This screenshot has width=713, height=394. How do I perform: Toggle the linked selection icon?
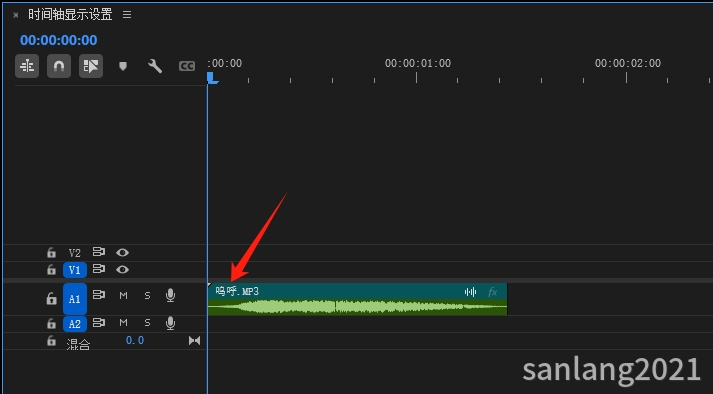[x=91, y=66]
